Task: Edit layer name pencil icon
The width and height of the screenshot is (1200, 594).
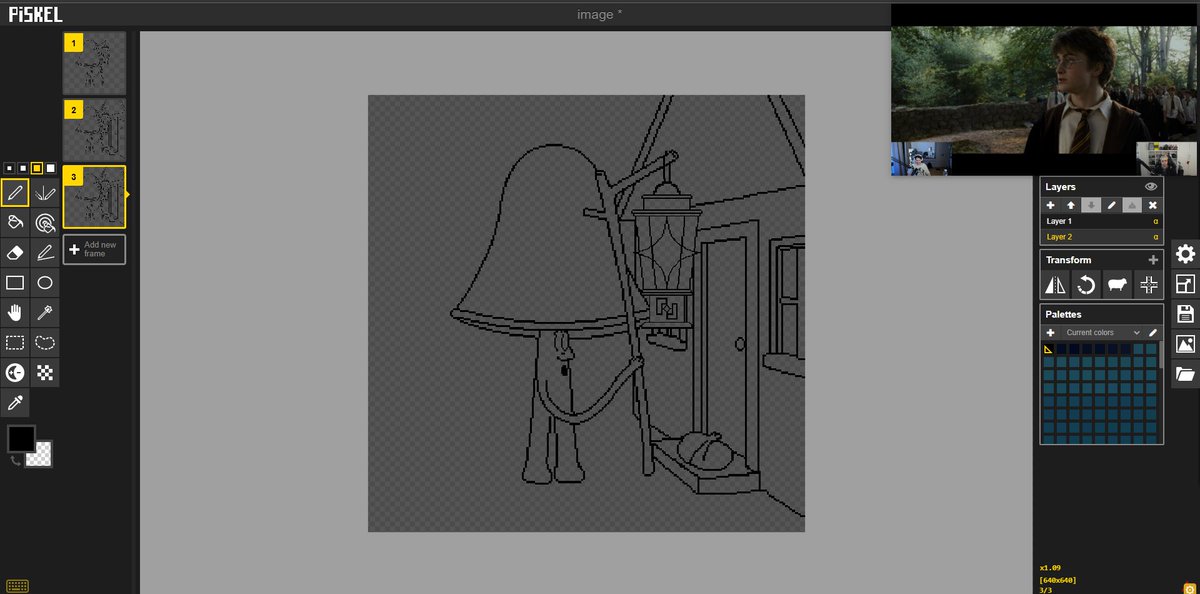Action: click(x=1111, y=205)
